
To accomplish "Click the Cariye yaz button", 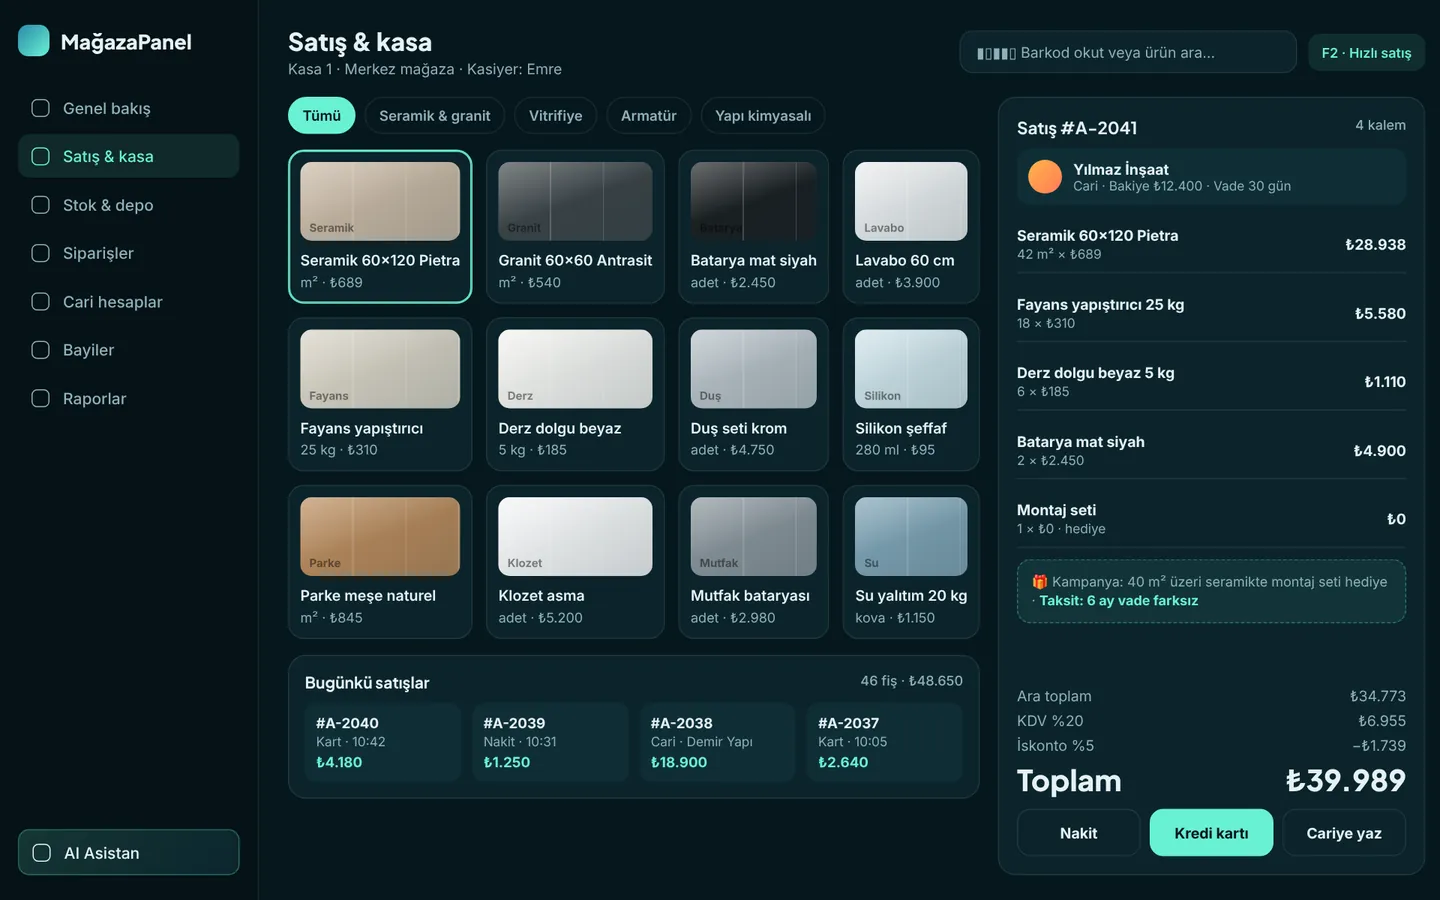I will point(1344,833).
